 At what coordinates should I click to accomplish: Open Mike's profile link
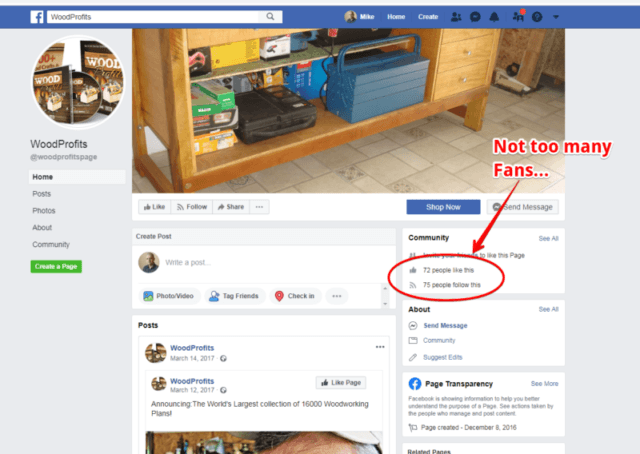[x=367, y=17]
